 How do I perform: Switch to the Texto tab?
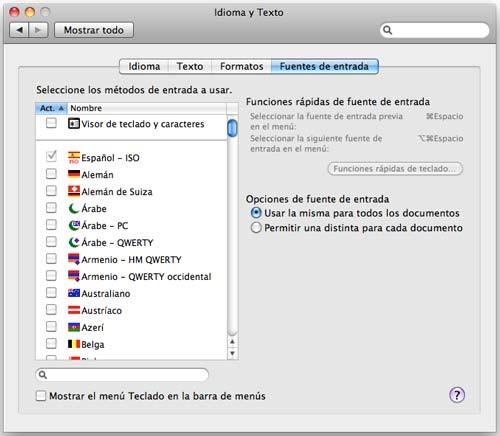pyautogui.click(x=190, y=66)
